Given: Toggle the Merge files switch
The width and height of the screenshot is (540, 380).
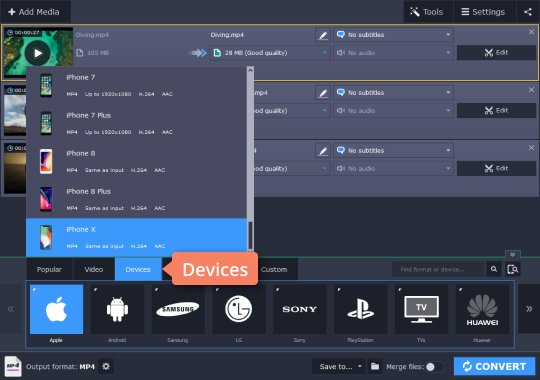Looking at the screenshot, I should tap(434, 367).
